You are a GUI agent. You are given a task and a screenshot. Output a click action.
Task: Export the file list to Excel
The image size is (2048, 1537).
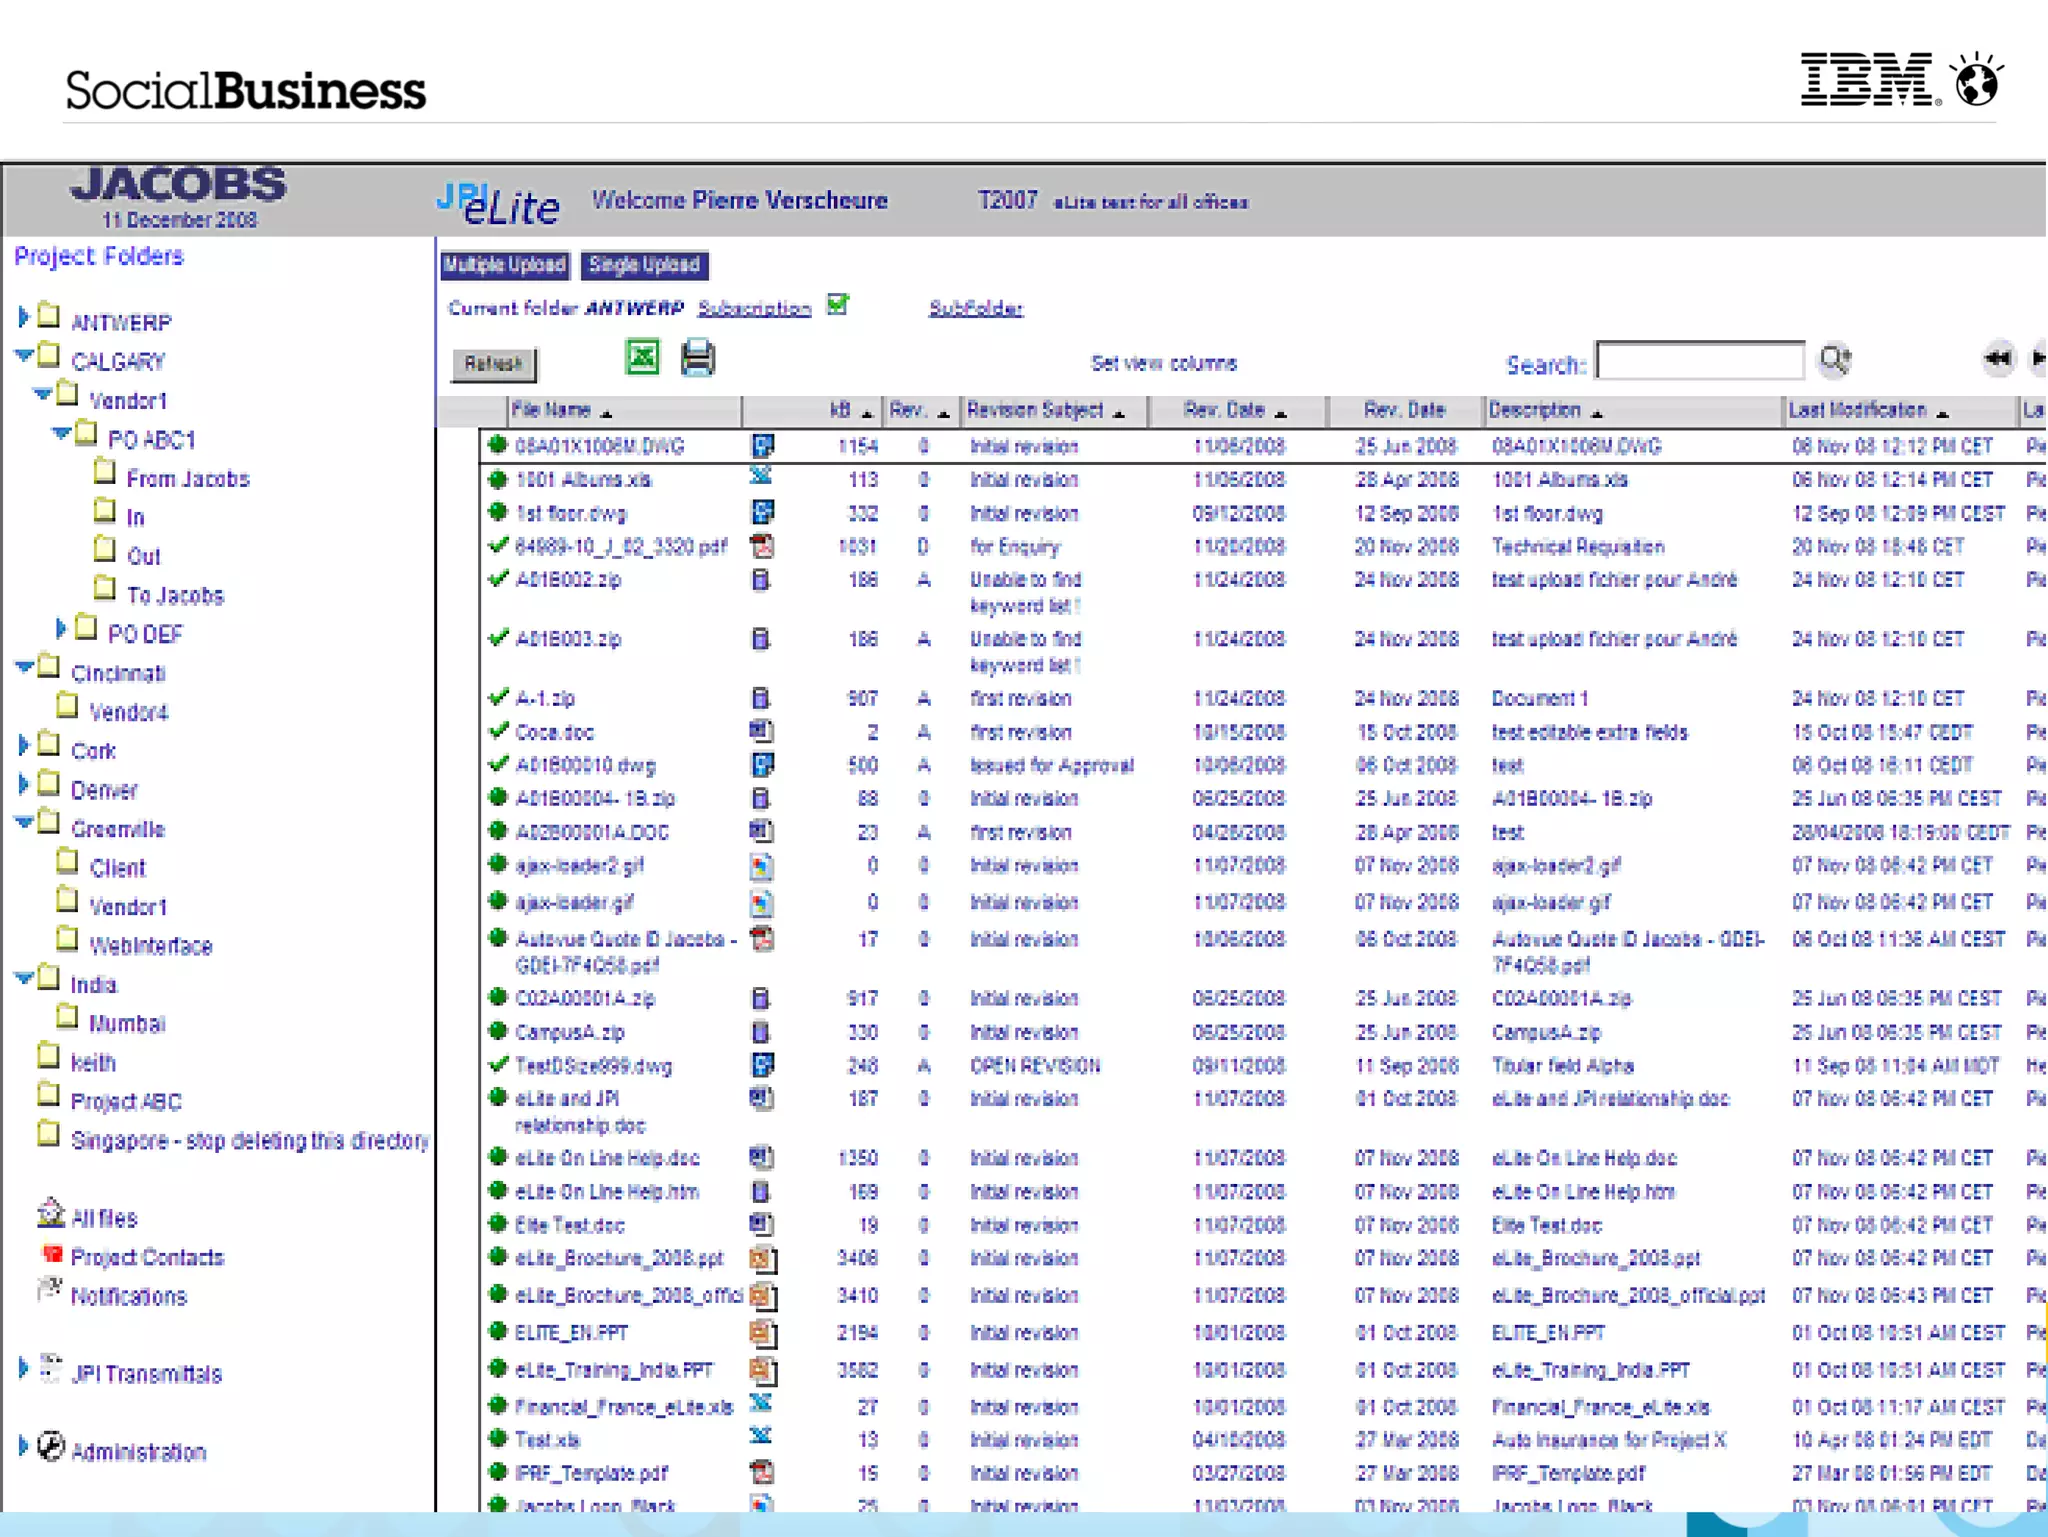coord(642,358)
